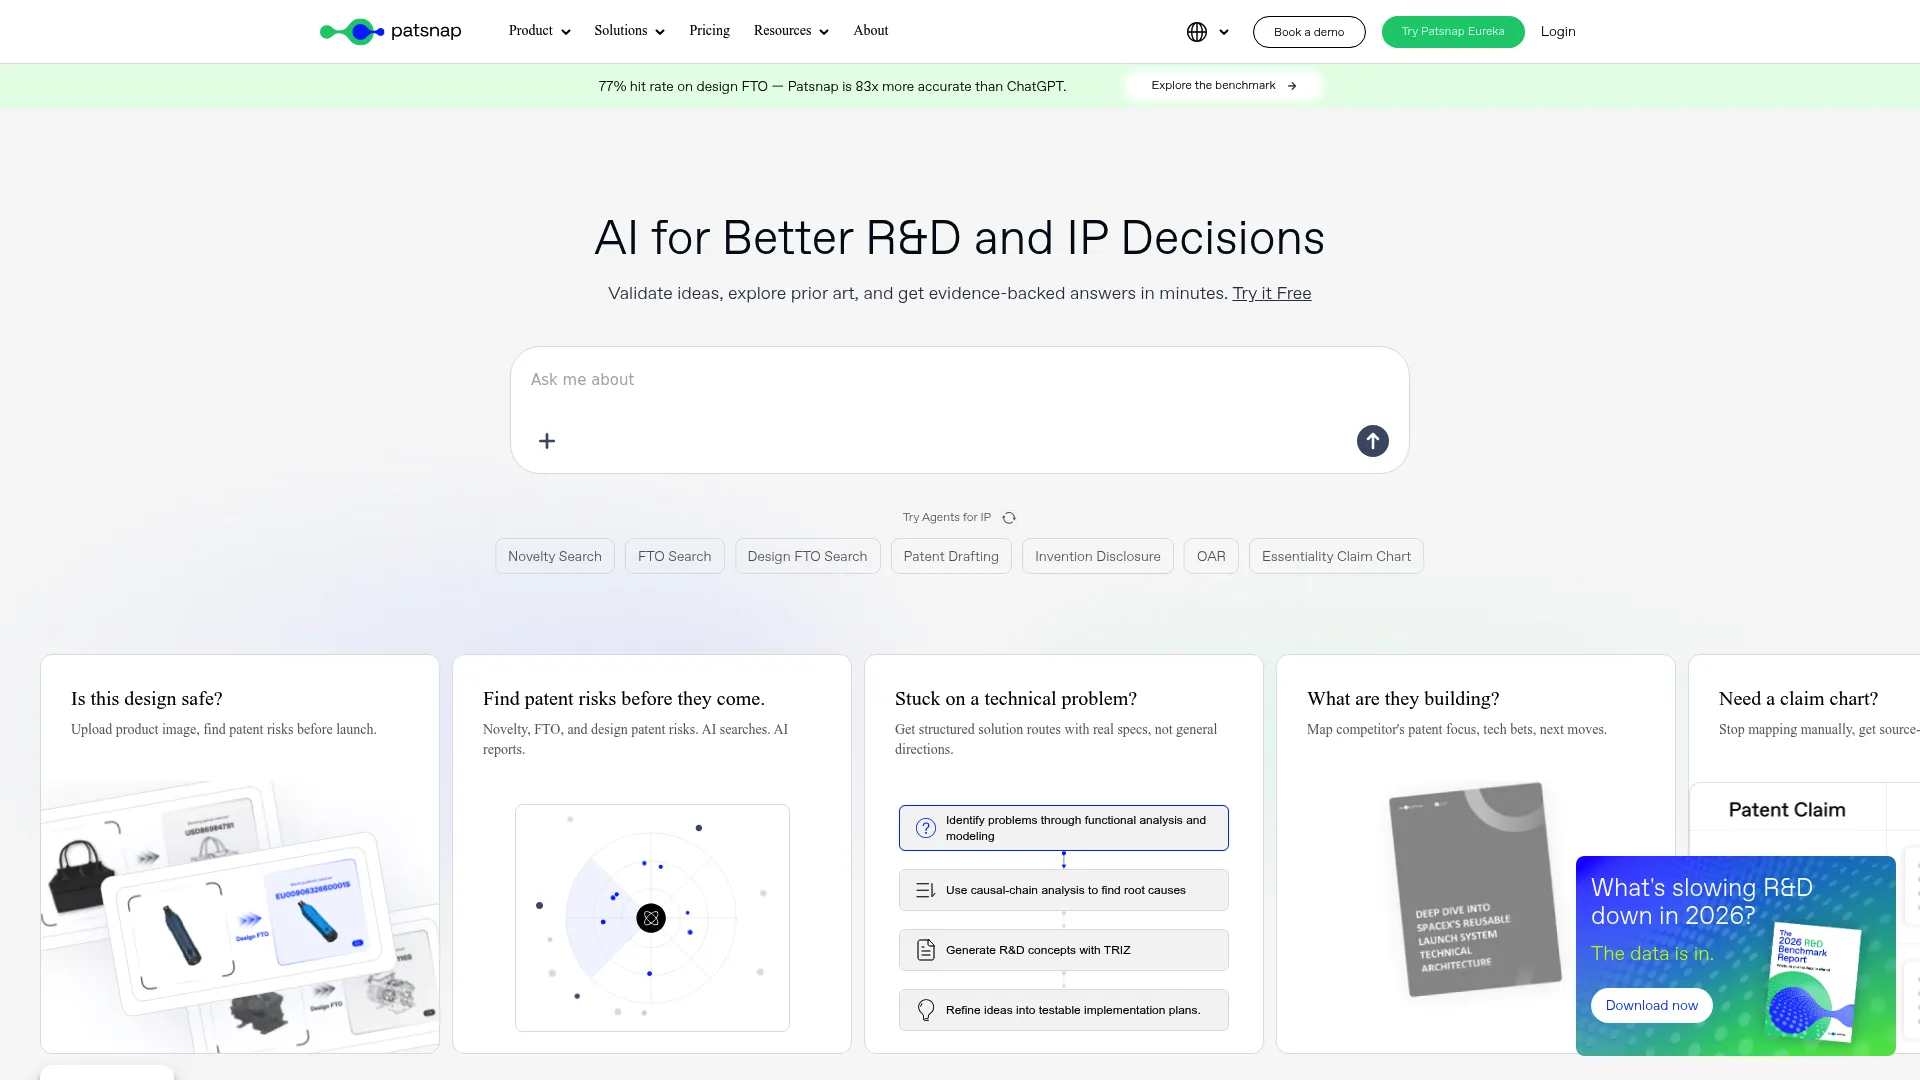Image resolution: width=1920 pixels, height=1080 pixels.
Task: Open the Pricing page
Action: tap(709, 31)
